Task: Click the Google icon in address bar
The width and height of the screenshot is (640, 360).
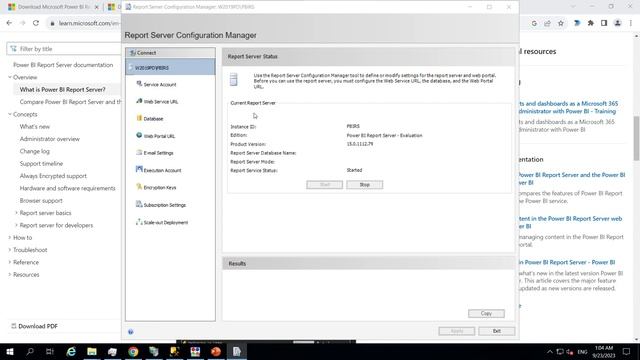Action: click(x=534, y=23)
